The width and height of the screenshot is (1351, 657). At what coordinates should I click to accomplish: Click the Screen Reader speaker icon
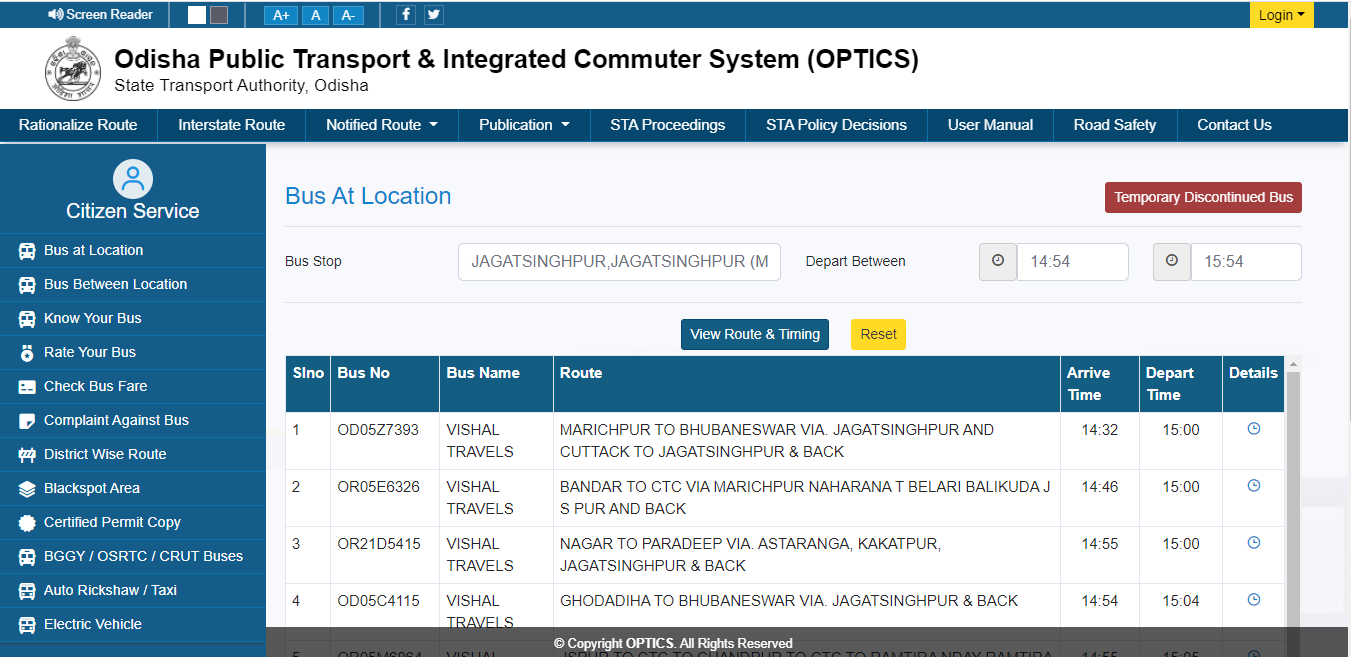point(55,15)
